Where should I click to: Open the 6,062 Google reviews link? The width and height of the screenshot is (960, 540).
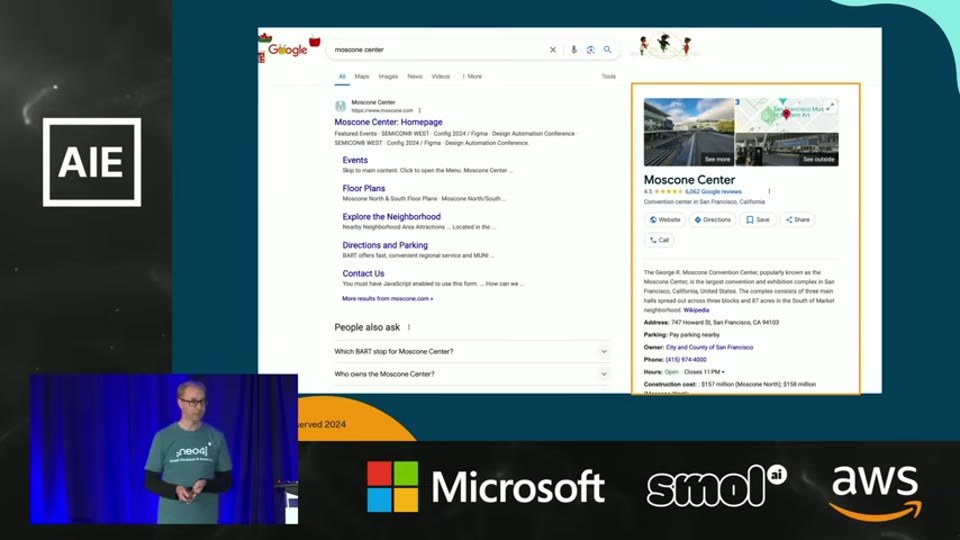tap(713, 192)
